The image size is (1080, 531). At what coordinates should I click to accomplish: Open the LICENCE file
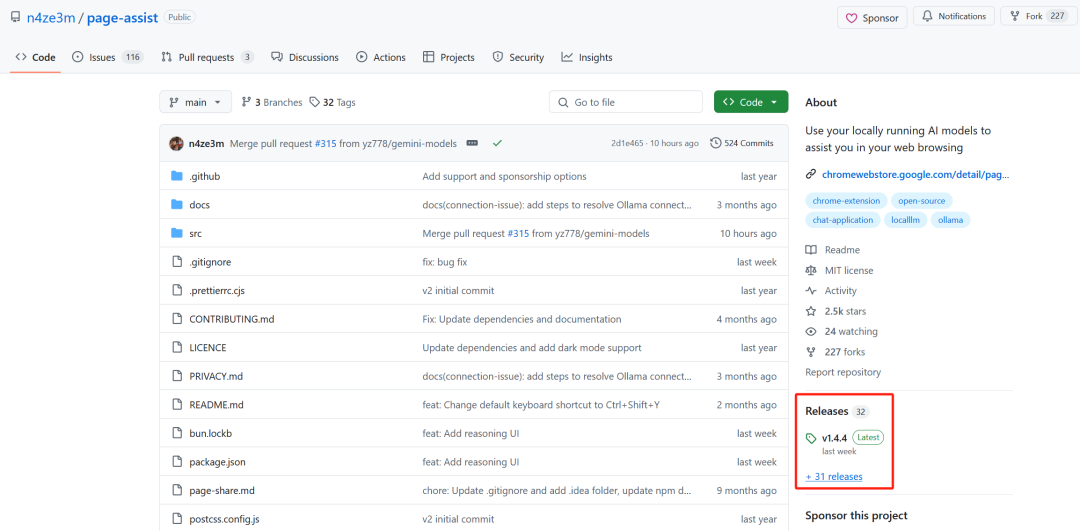pos(208,348)
